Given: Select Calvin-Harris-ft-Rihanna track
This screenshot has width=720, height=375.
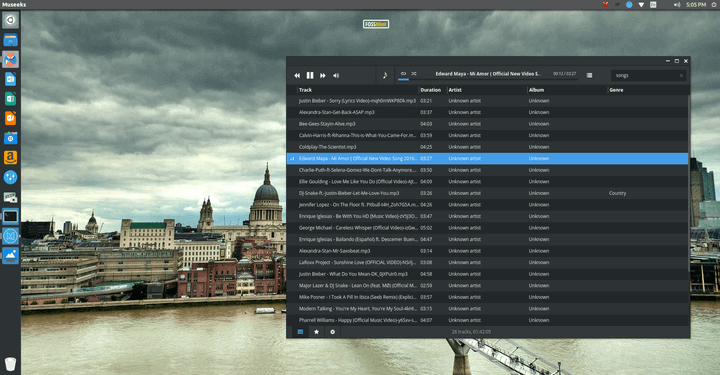Looking at the screenshot, I should tap(487, 135).
